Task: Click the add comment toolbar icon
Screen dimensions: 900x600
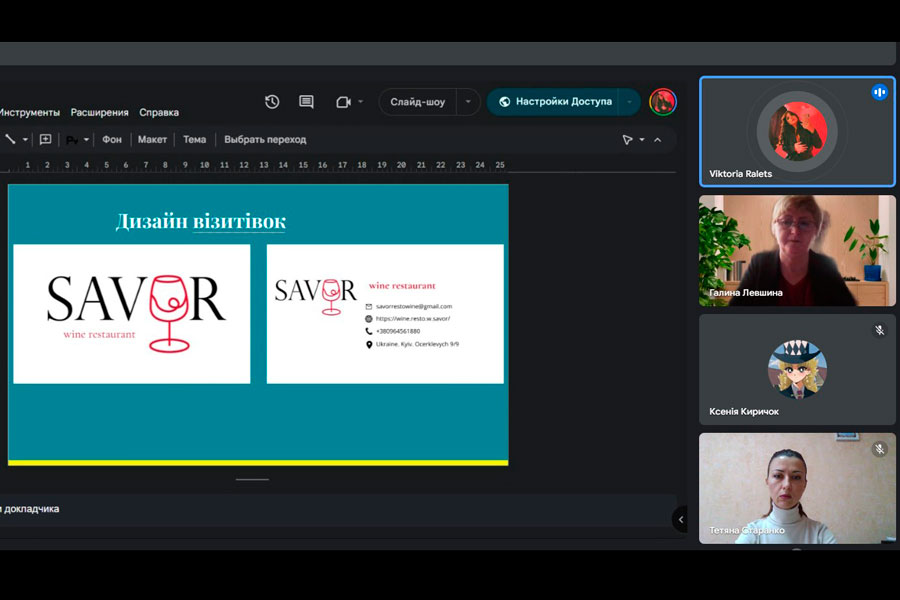Action: click(45, 140)
